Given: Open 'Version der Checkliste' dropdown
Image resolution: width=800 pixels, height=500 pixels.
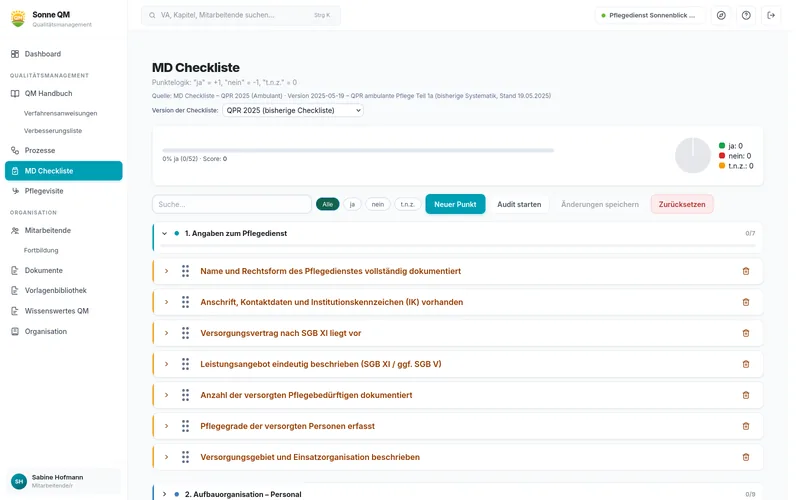Looking at the screenshot, I should tap(293, 110).
